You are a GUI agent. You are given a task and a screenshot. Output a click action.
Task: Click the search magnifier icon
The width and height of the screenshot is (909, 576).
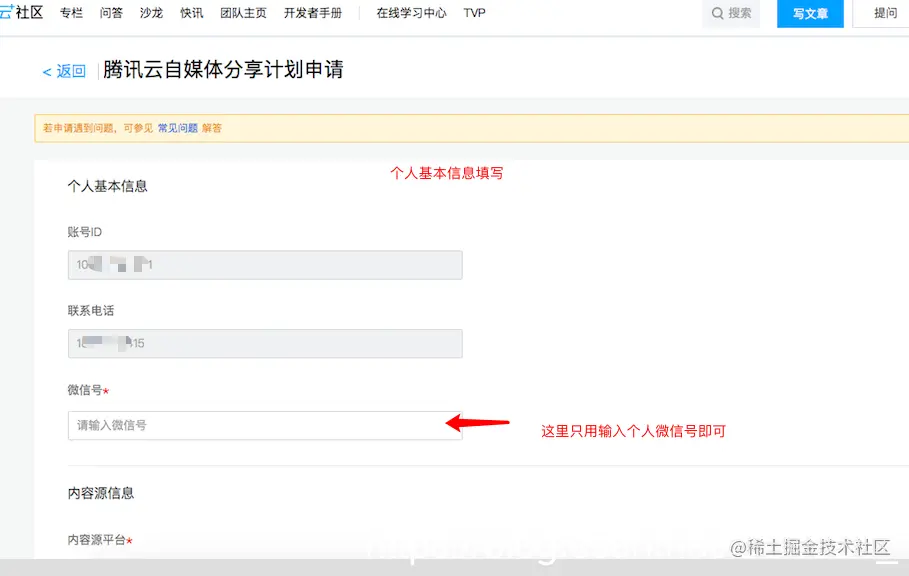[x=718, y=13]
